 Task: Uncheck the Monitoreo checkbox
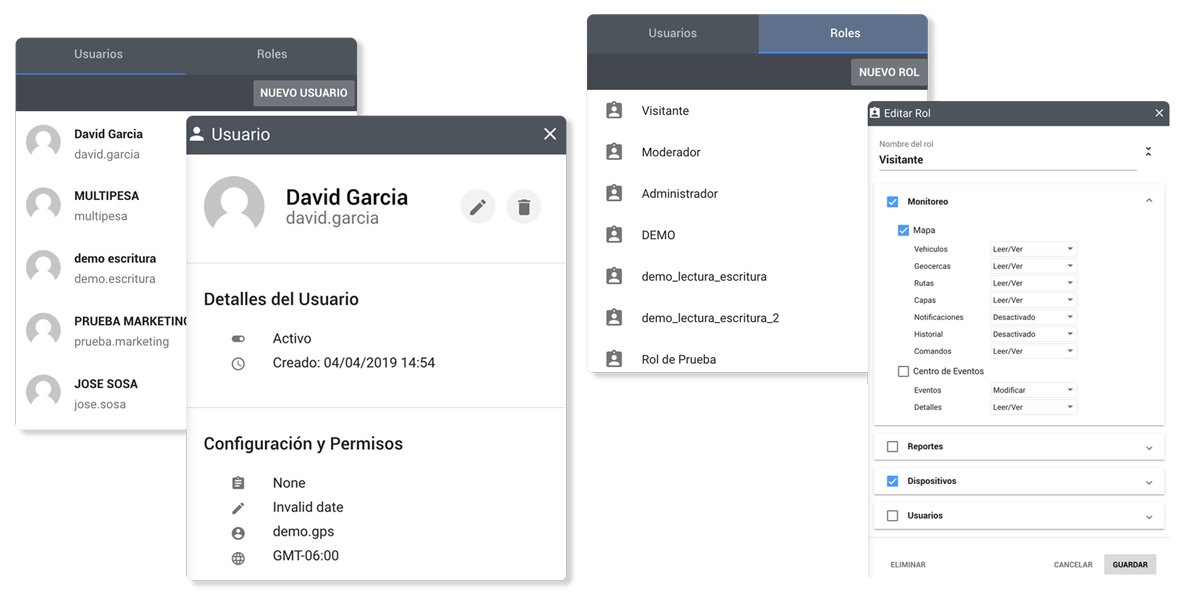893,202
